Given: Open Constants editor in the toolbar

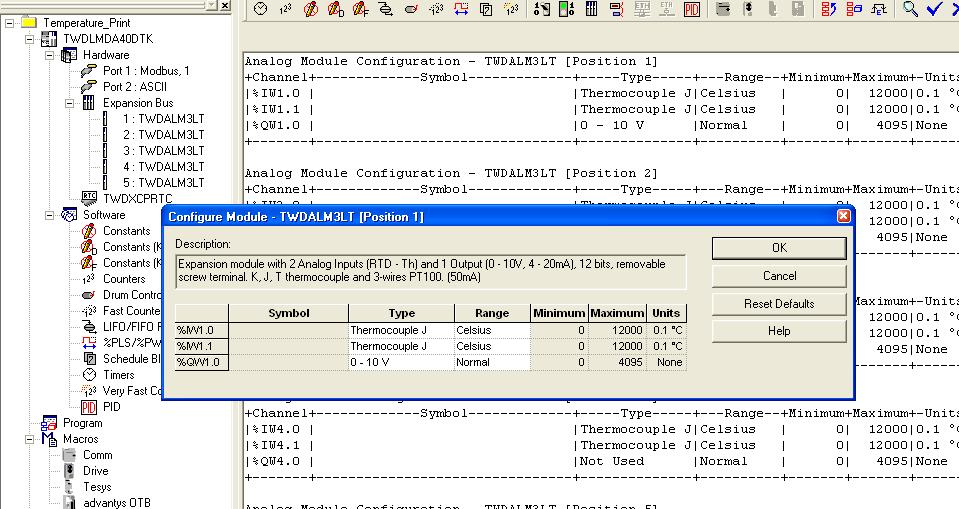Looking at the screenshot, I should click(x=311, y=9).
